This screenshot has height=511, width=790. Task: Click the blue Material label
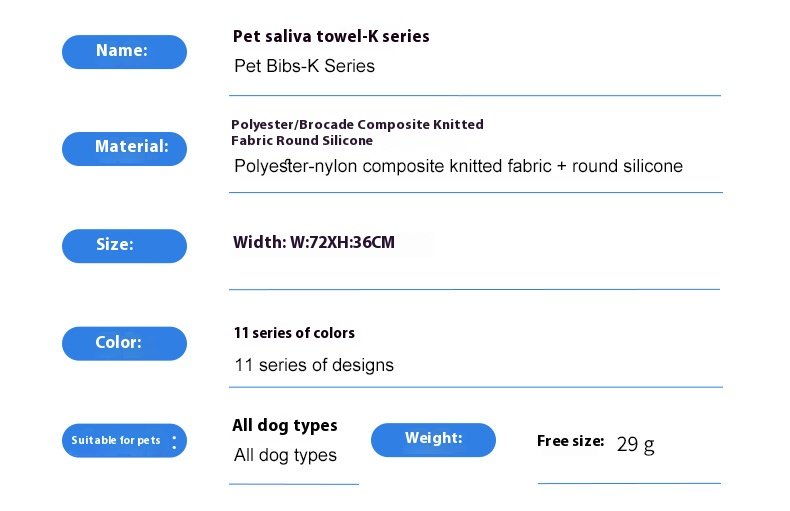pos(124,148)
